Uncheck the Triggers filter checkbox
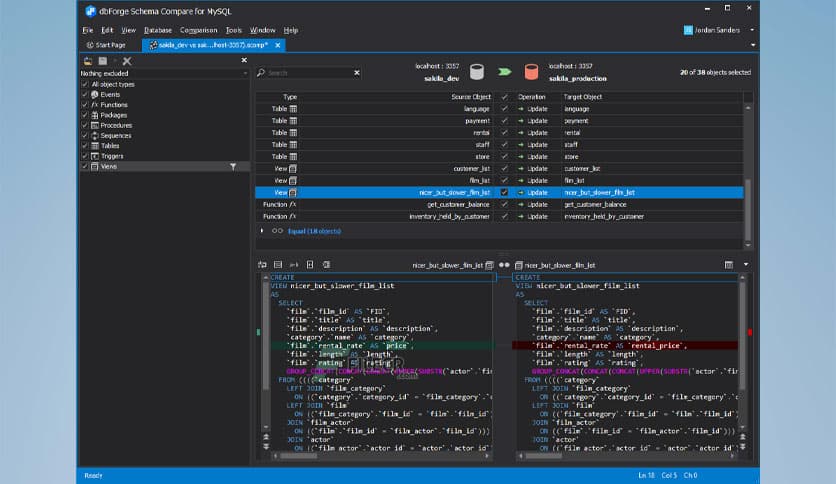The height and width of the screenshot is (484, 836). (x=85, y=156)
